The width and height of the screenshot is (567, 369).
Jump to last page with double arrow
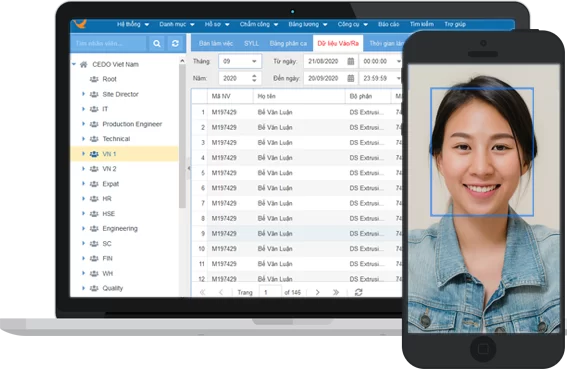click(x=336, y=292)
